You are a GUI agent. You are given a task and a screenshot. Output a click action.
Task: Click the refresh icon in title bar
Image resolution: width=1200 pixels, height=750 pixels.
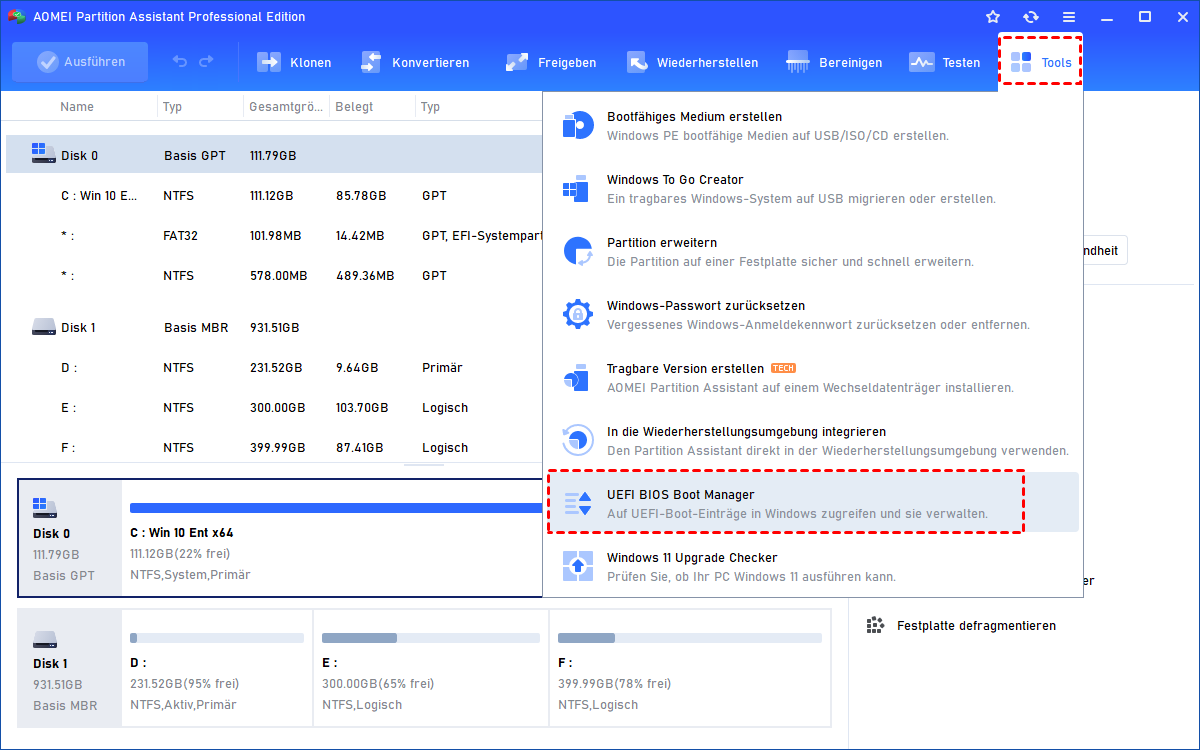[x=1031, y=17]
